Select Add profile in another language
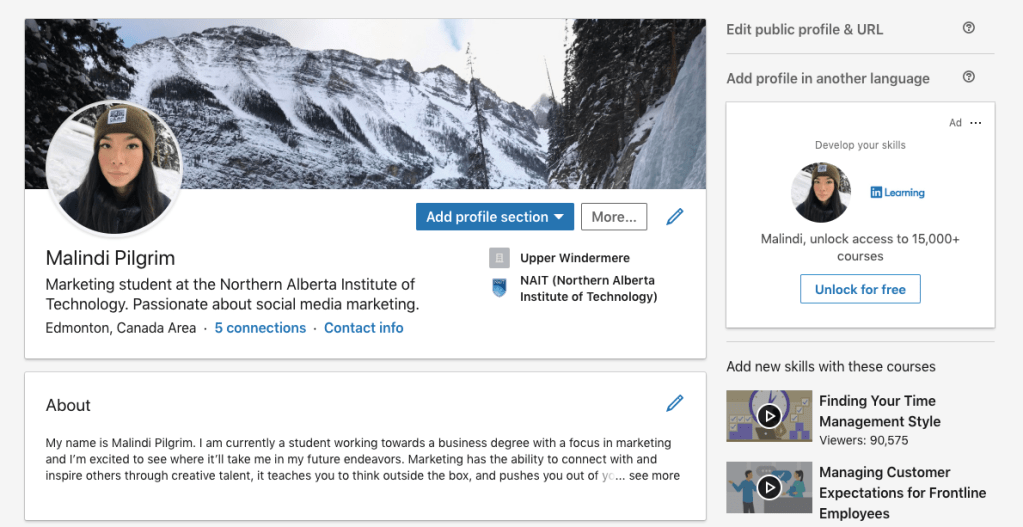 point(827,78)
